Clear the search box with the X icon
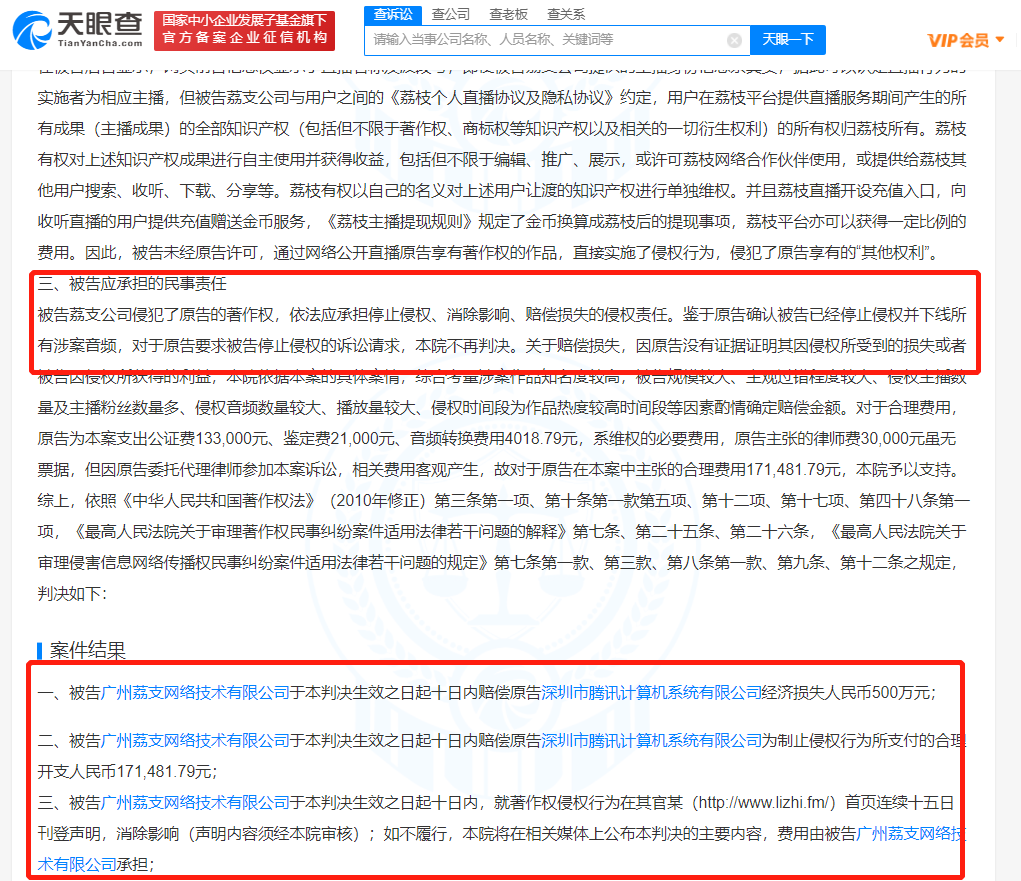Image resolution: width=1021 pixels, height=881 pixels. pyautogui.click(x=734, y=40)
